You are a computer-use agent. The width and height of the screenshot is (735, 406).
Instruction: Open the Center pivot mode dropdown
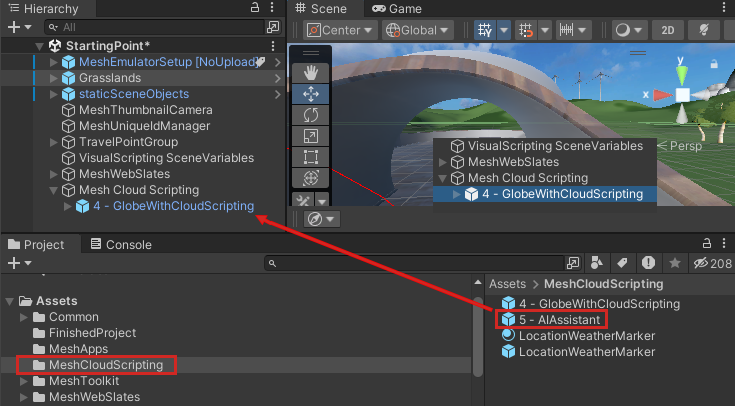[x=340, y=30]
